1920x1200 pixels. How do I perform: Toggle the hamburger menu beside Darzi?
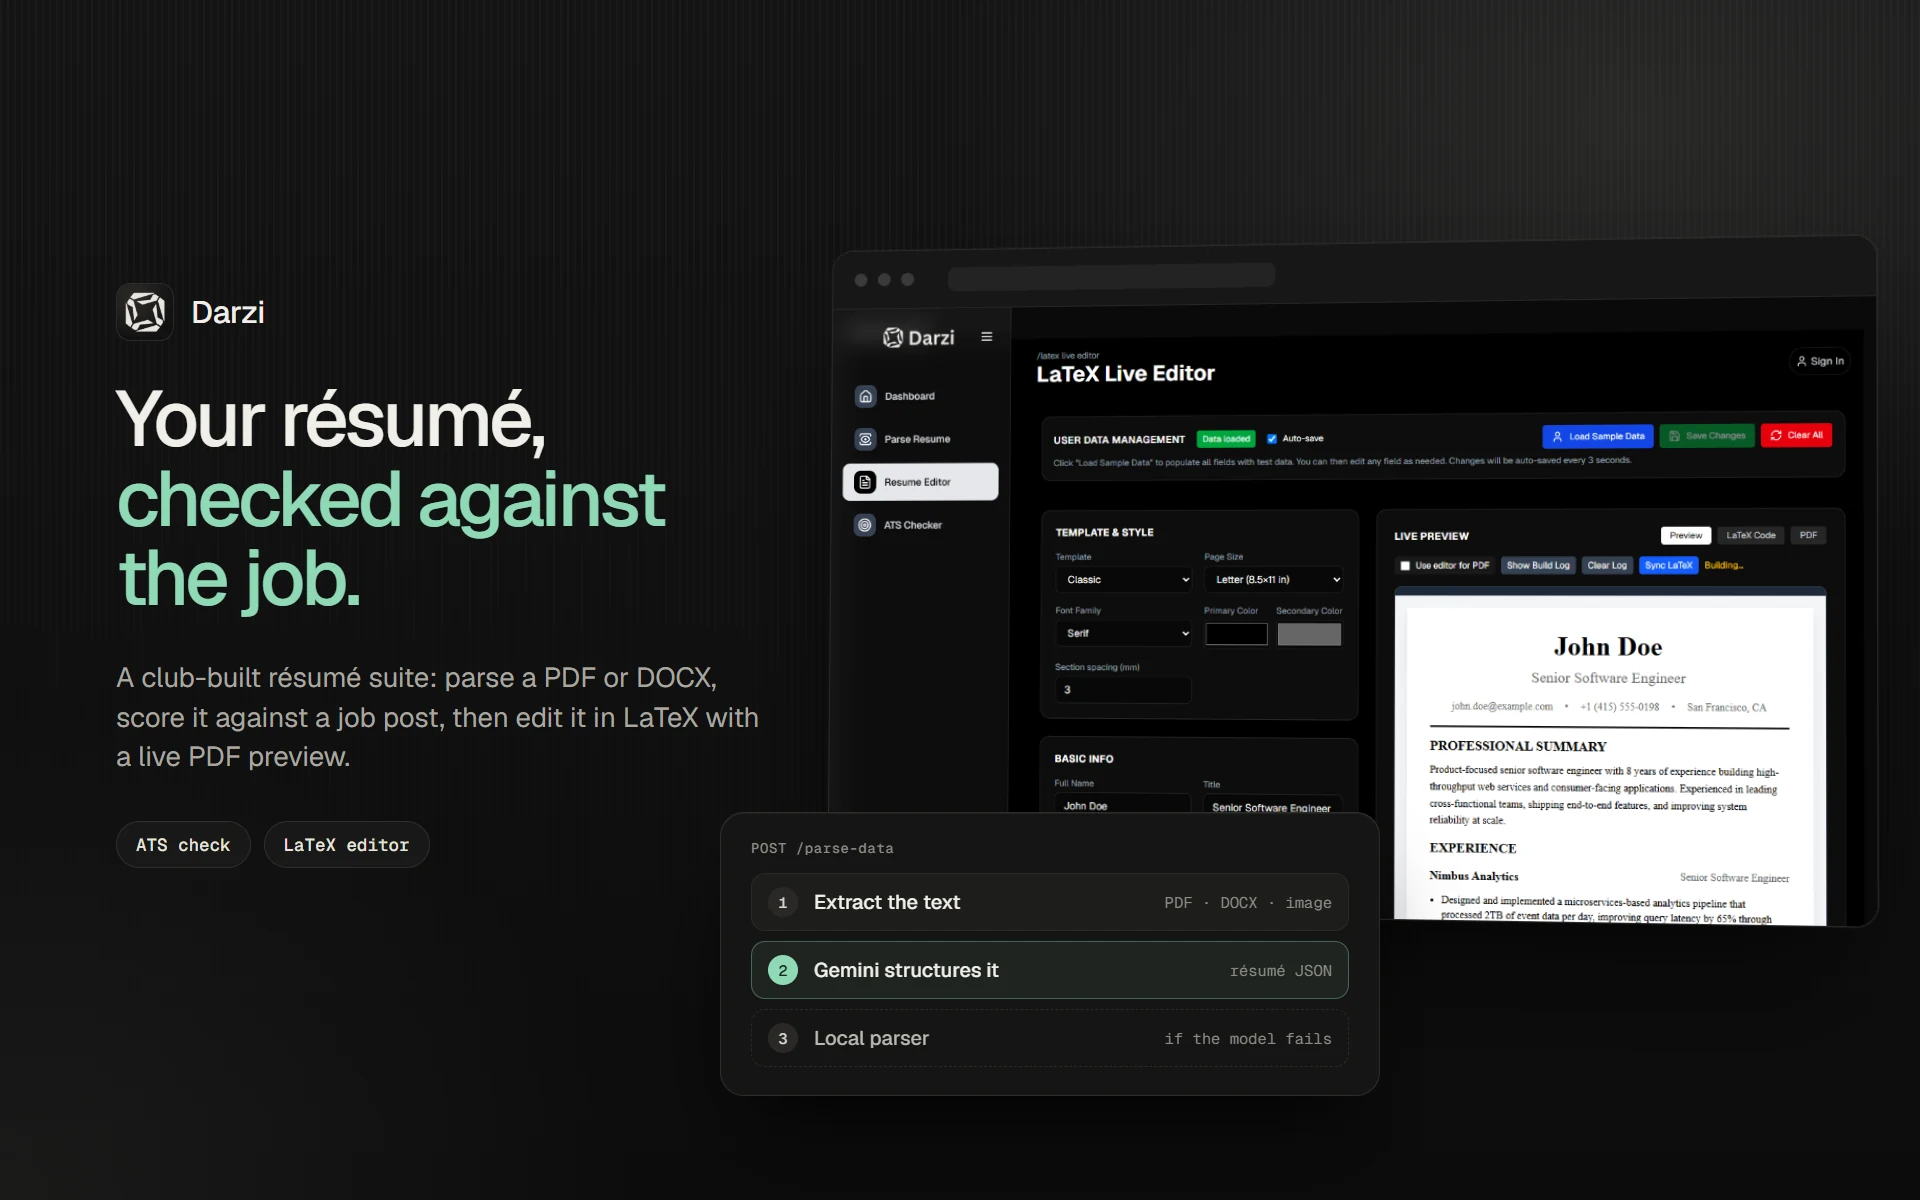987,337
